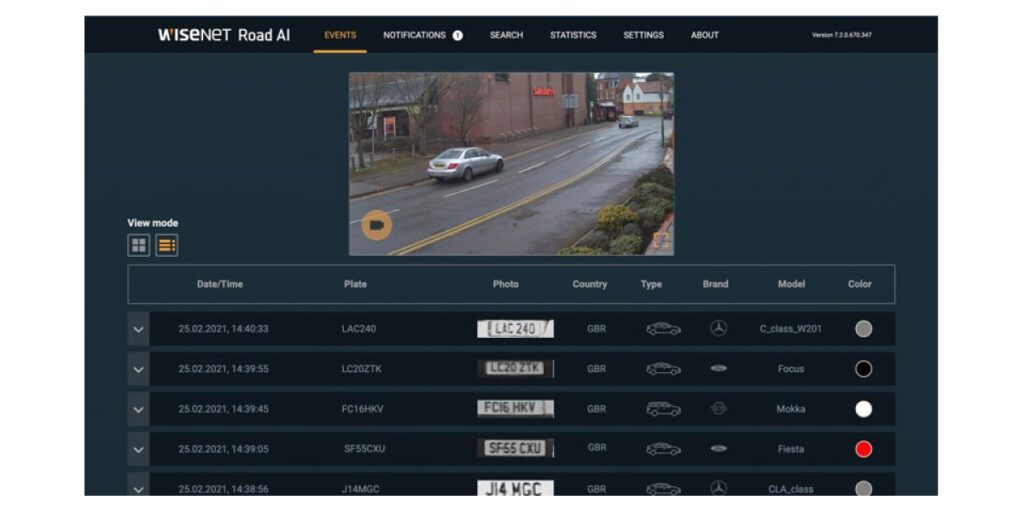Click the Opel brand logo in Mokka row
Image resolution: width=1024 pixels, height=512 pixels.
pos(718,409)
